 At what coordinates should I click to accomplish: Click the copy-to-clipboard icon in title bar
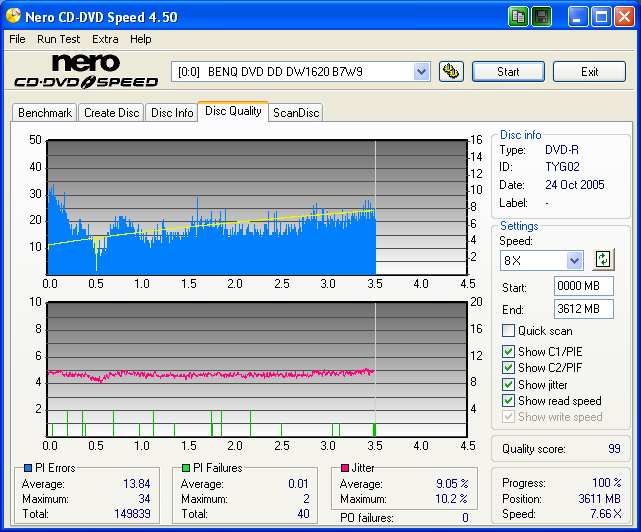pyautogui.click(x=518, y=17)
